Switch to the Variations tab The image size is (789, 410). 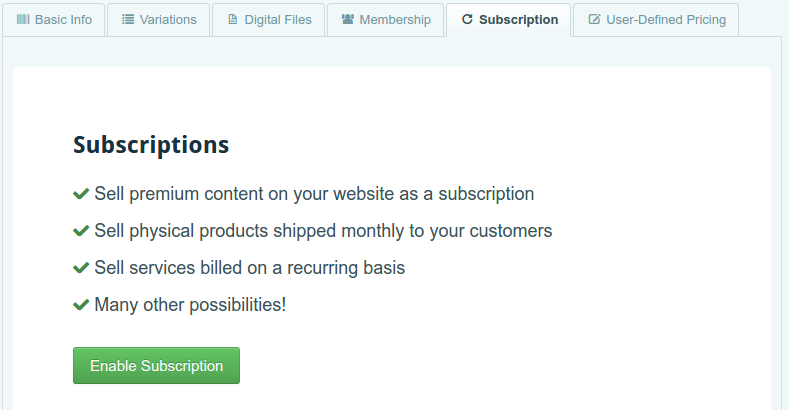pos(159,20)
